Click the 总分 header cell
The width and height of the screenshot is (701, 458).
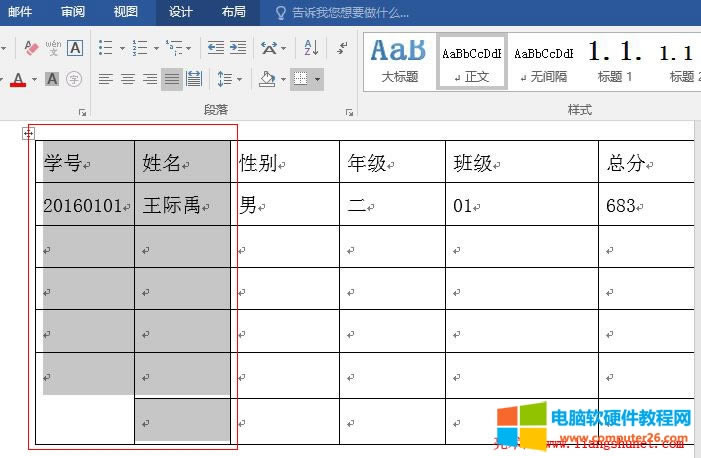click(646, 161)
